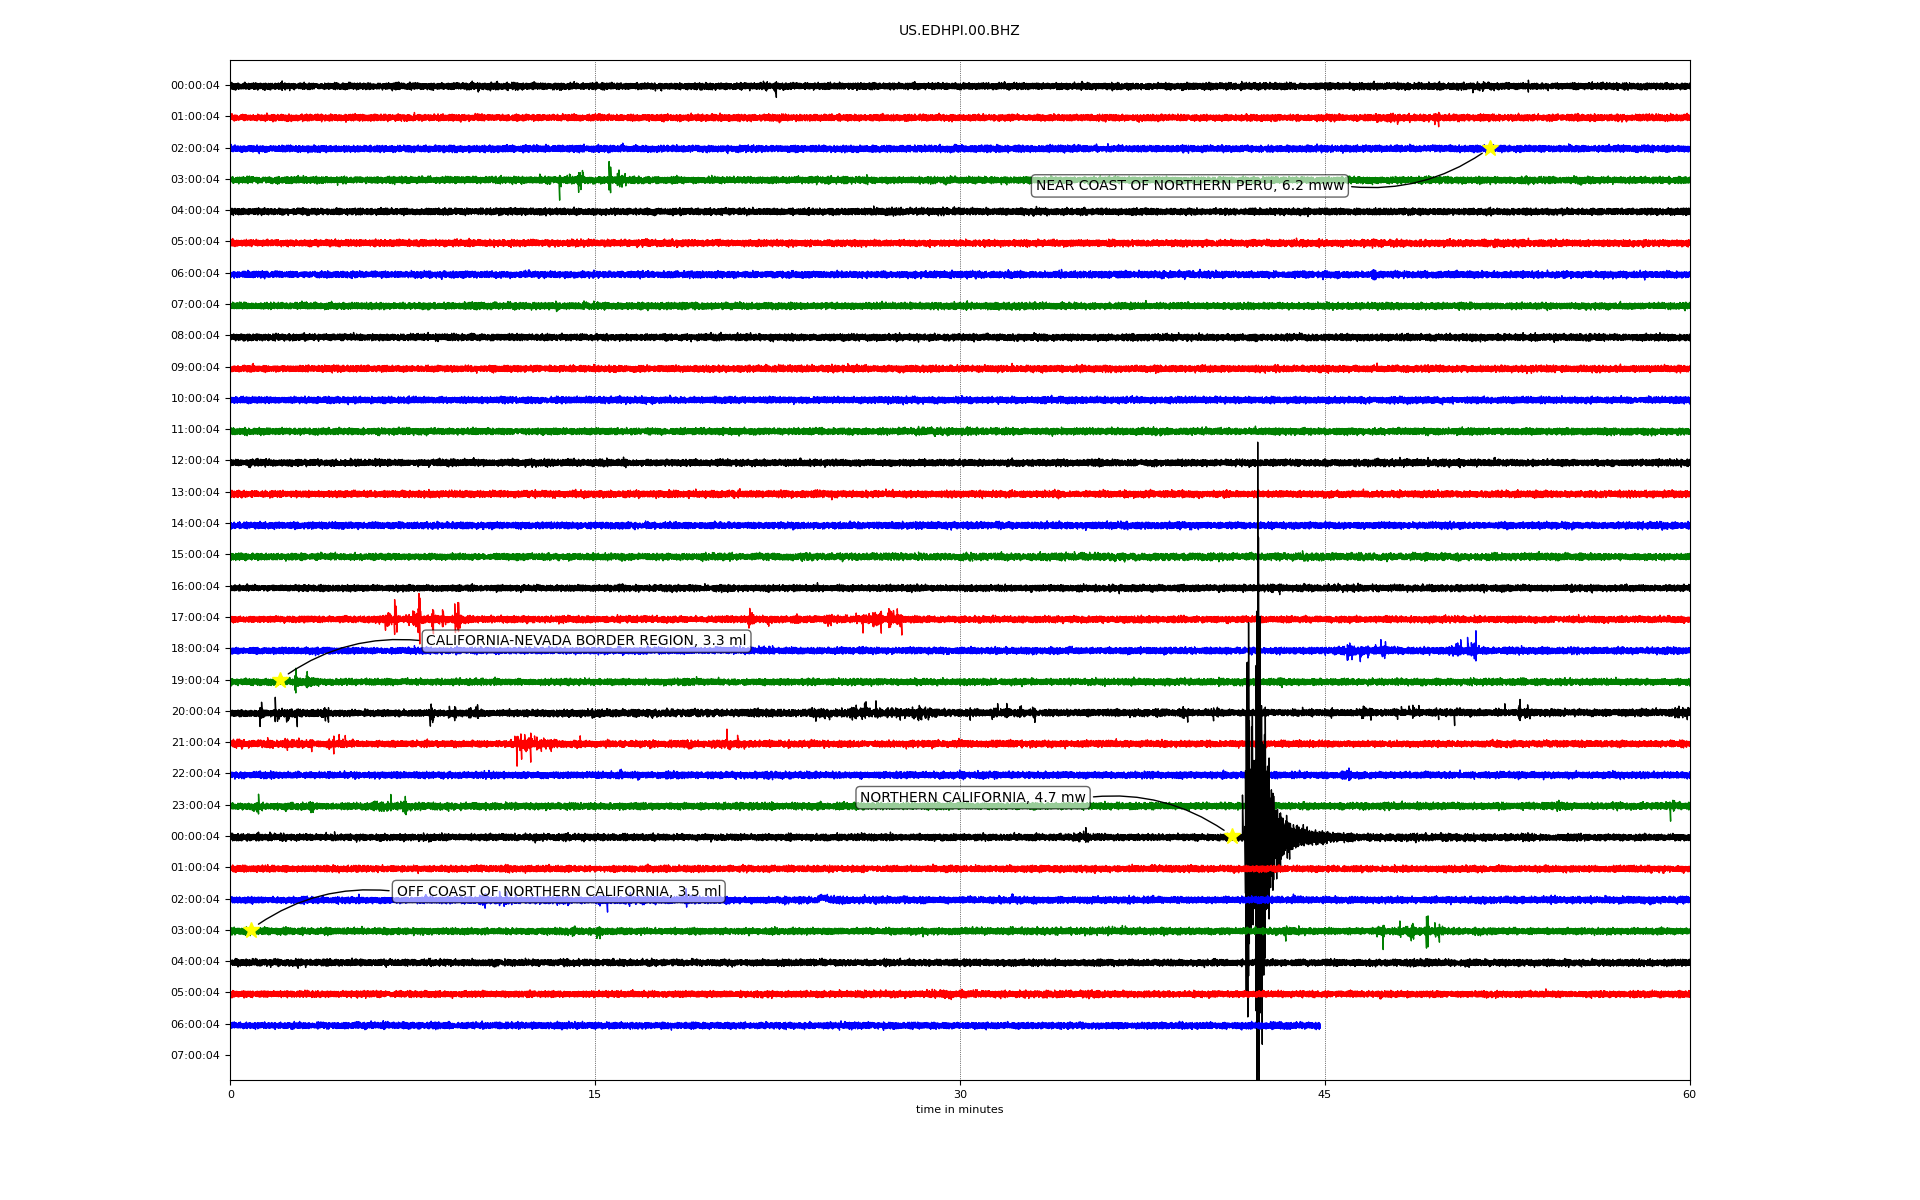
Task: Click the 07:00:04 label at the bottom
Action: (x=195, y=1056)
